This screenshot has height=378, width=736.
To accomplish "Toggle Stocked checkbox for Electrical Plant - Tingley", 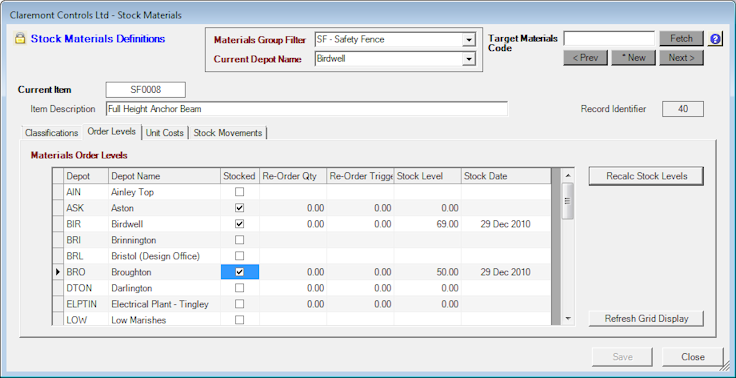I will tap(239, 304).
